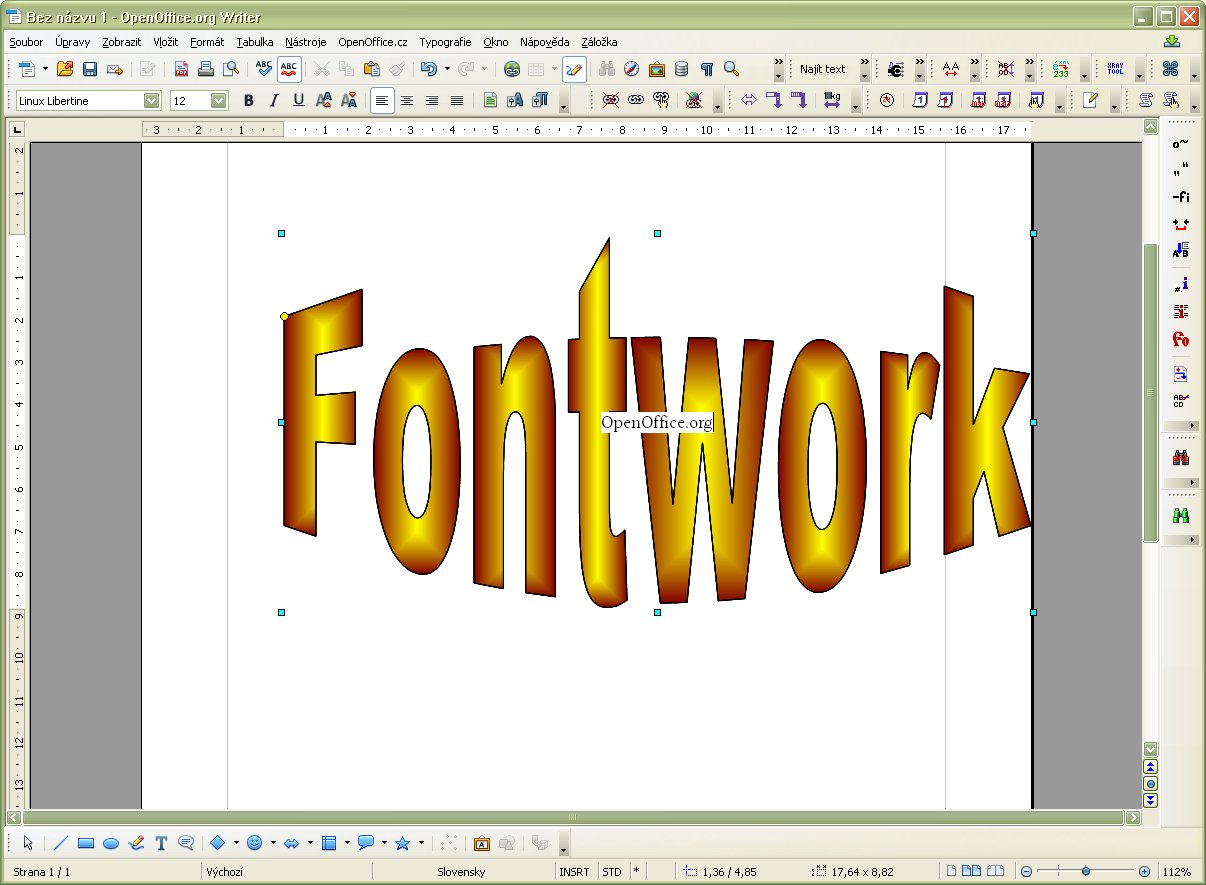Expand Block Arrows dropdown arrow
The height and width of the screenshot is (885, 1206).
click(x=310, y=843)
